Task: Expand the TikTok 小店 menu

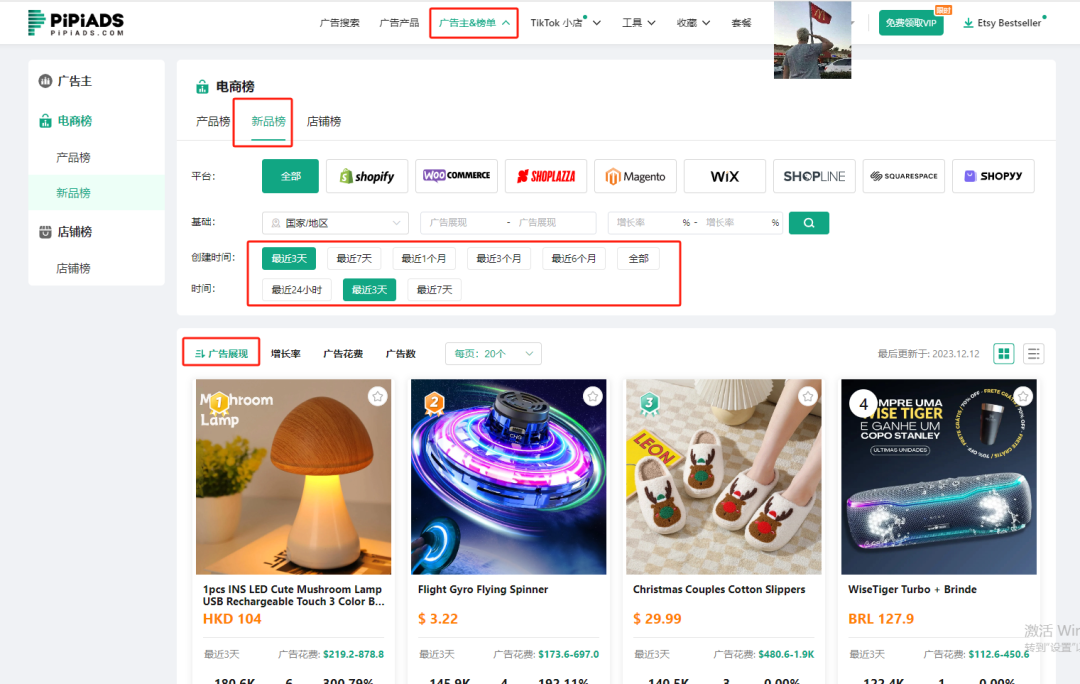Action: click(x=565, y=23)
